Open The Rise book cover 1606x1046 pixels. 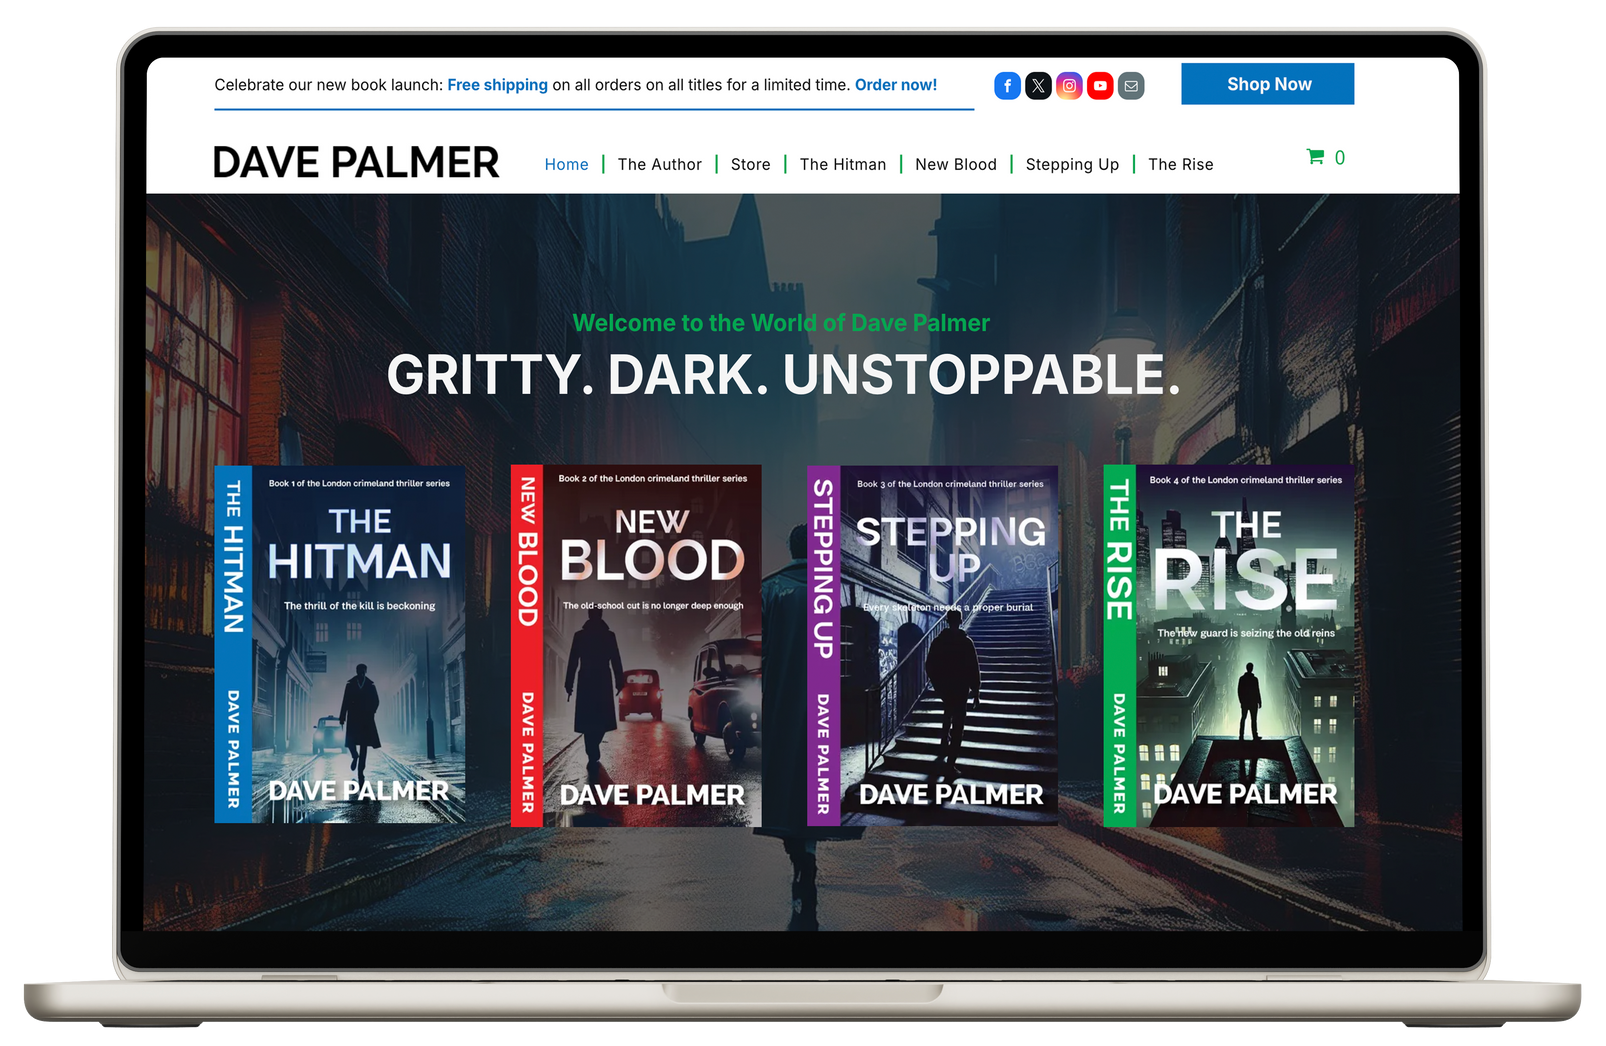(1229, 645)
